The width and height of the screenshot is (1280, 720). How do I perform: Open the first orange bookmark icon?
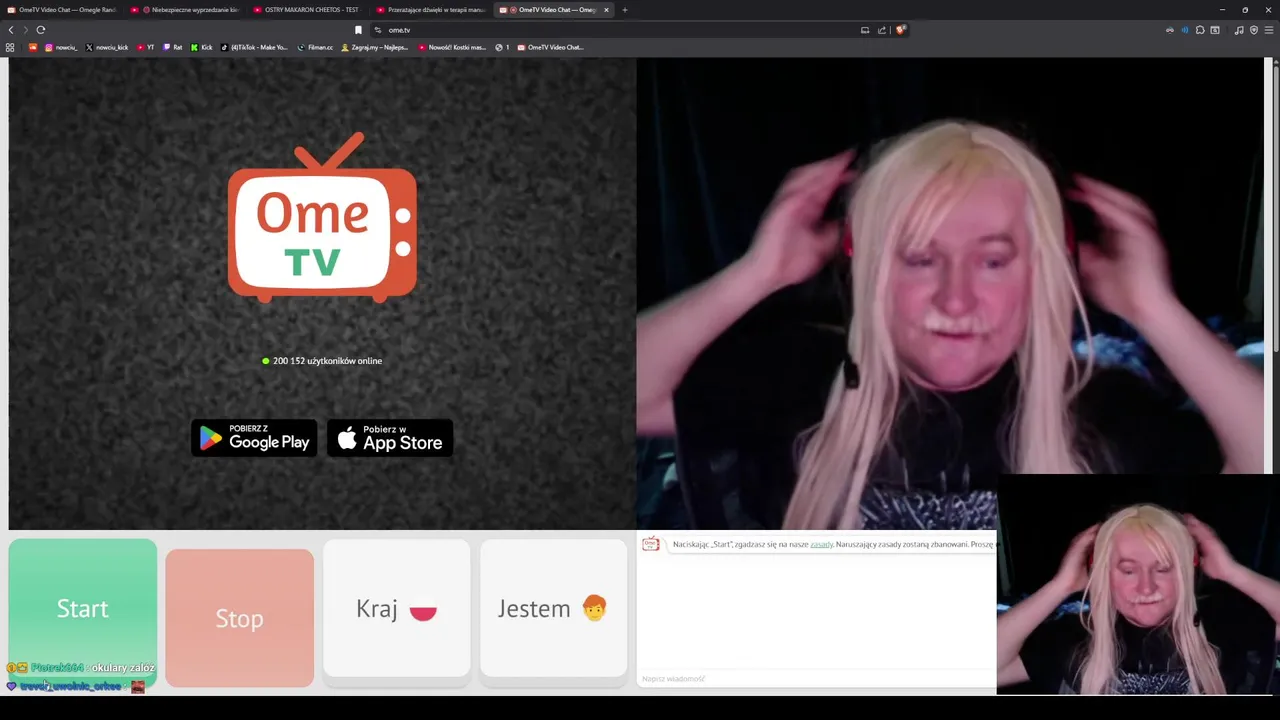(32, 47)
